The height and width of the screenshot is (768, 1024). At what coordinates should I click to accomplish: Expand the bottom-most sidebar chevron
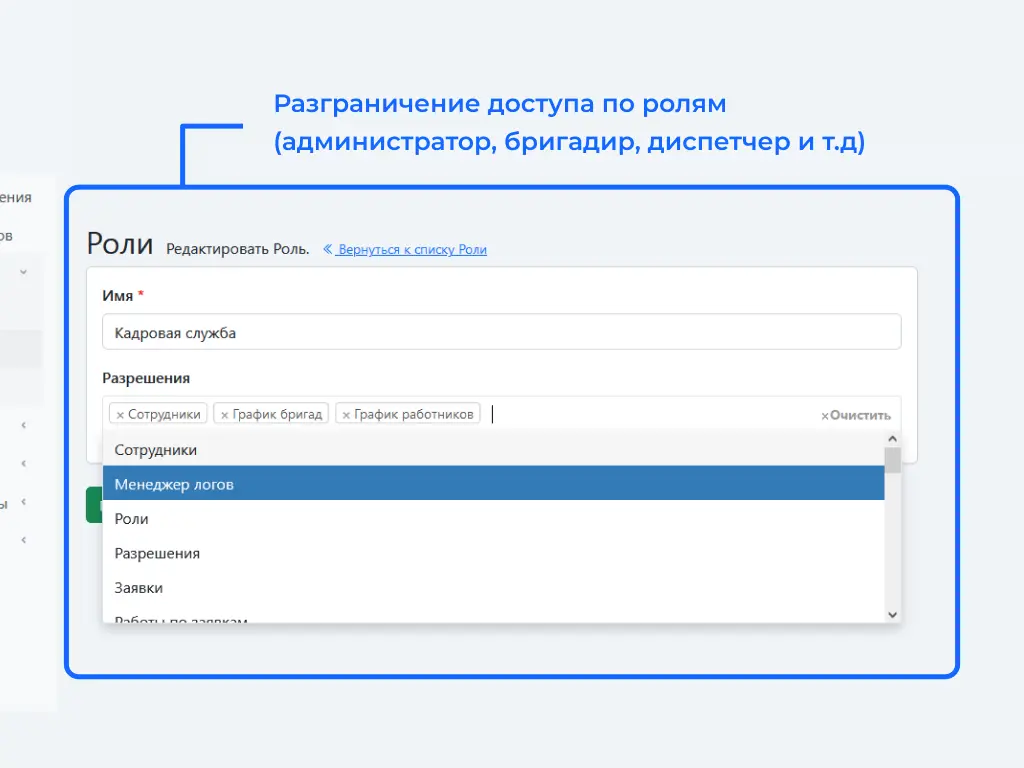(x=23, y=540)
